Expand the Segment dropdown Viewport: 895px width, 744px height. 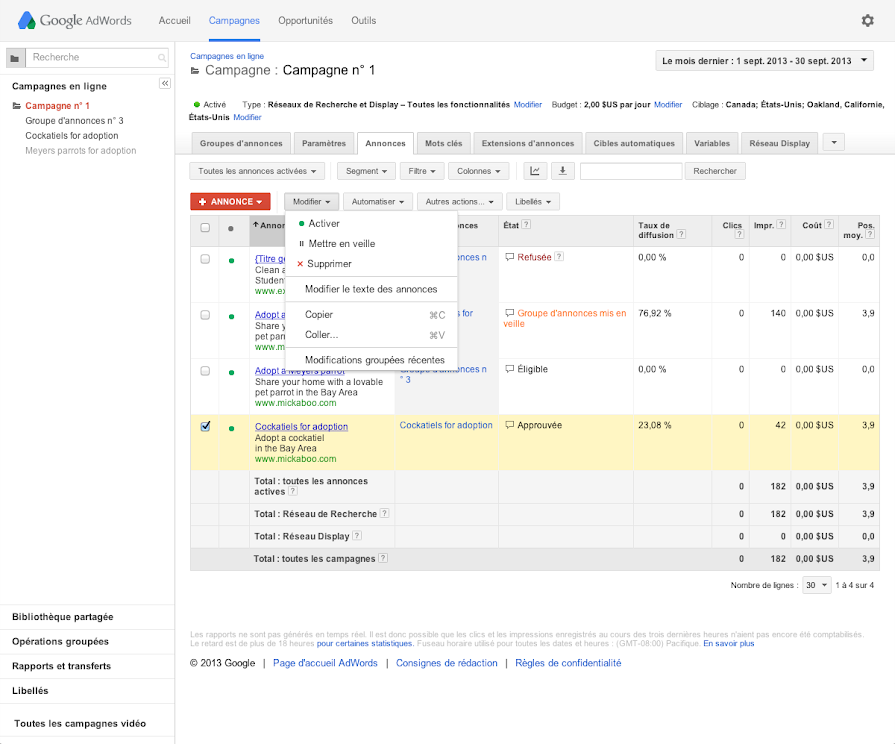pyautogui.click(x=366, y=171)
